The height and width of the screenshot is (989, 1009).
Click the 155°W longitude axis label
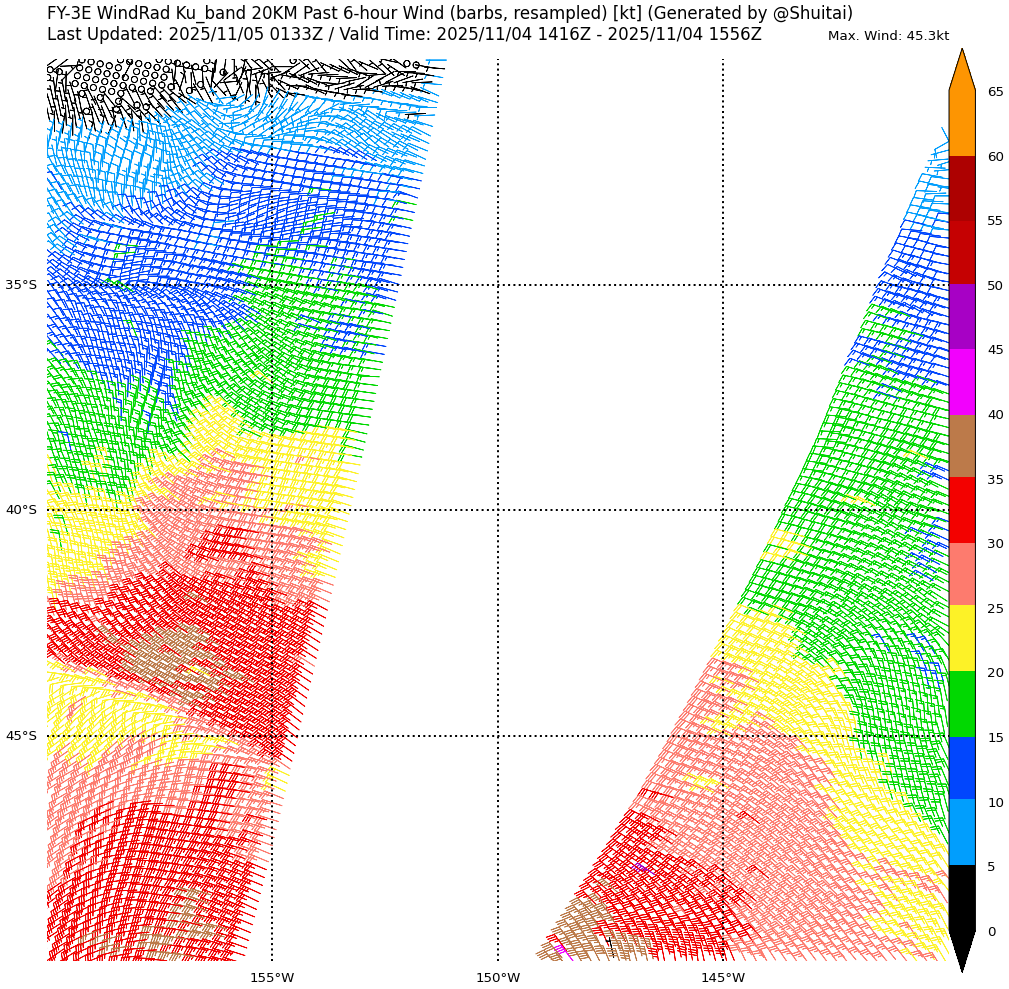(272, 977)
